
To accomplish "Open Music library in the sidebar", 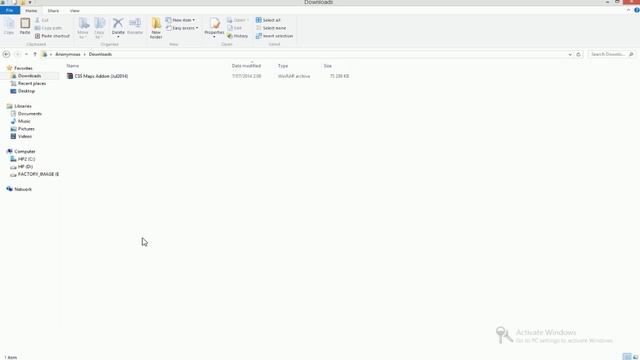I will click(24, 121).
